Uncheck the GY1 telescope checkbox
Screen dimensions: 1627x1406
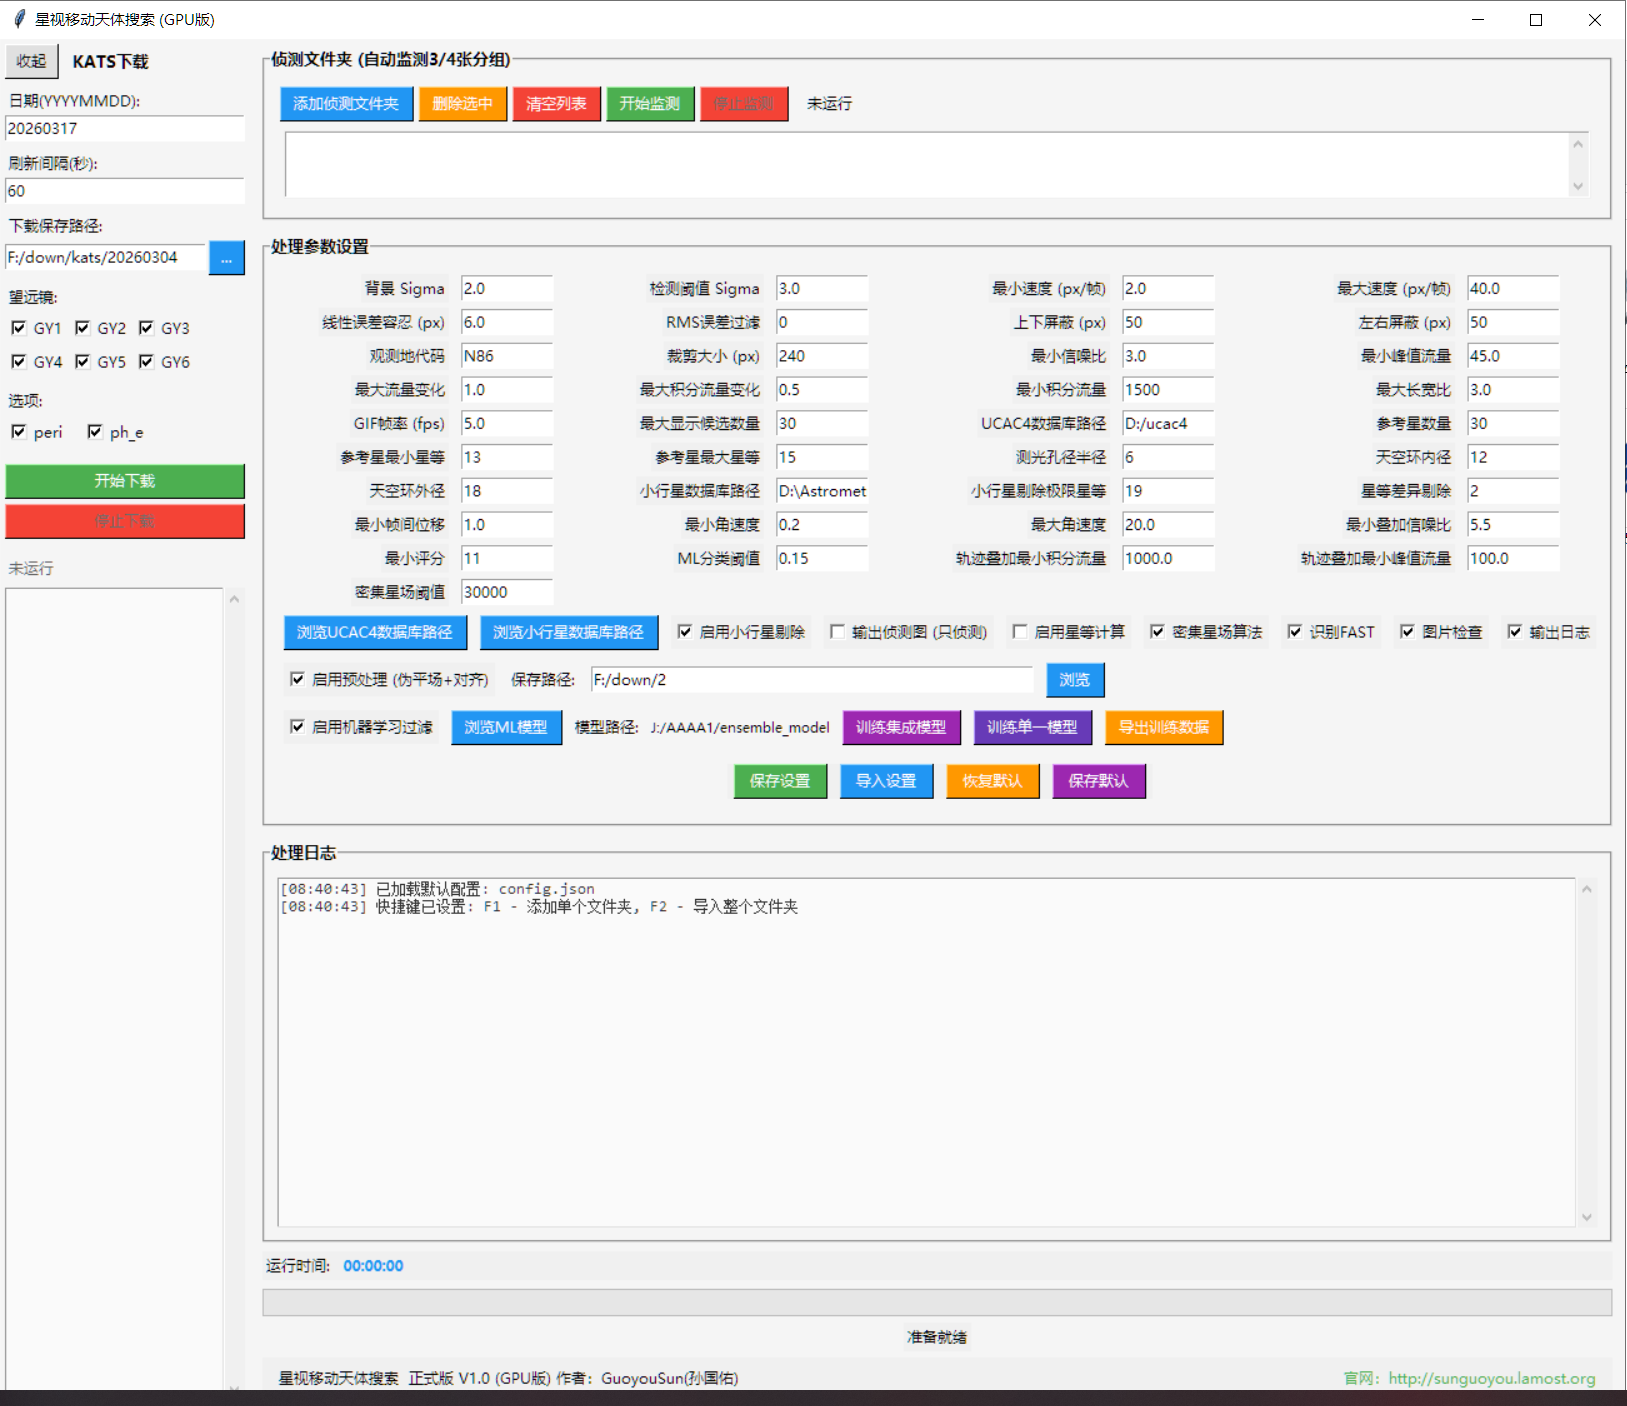(19, 328)
